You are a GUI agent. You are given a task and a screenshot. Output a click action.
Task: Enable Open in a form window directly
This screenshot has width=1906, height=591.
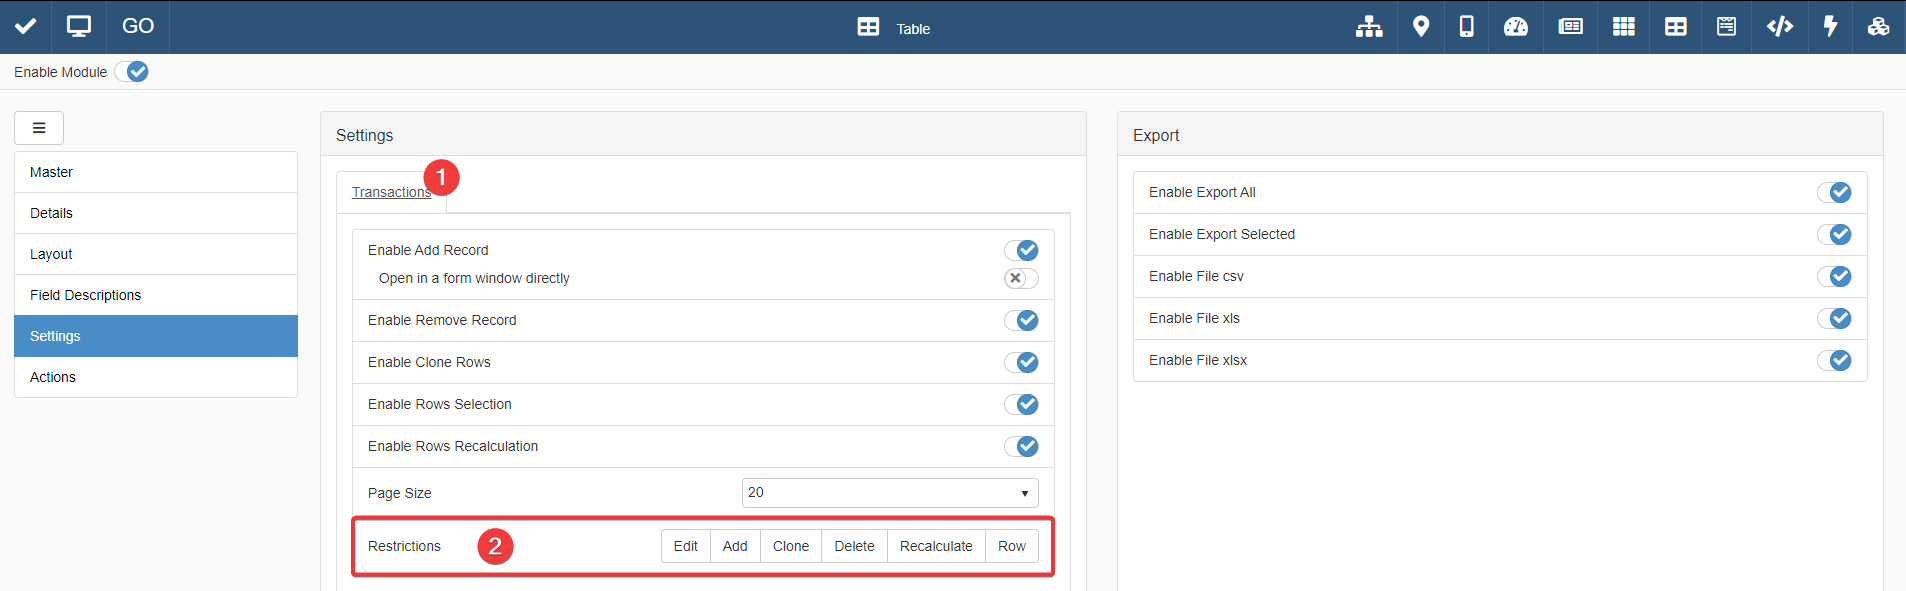coord(1021,278)
